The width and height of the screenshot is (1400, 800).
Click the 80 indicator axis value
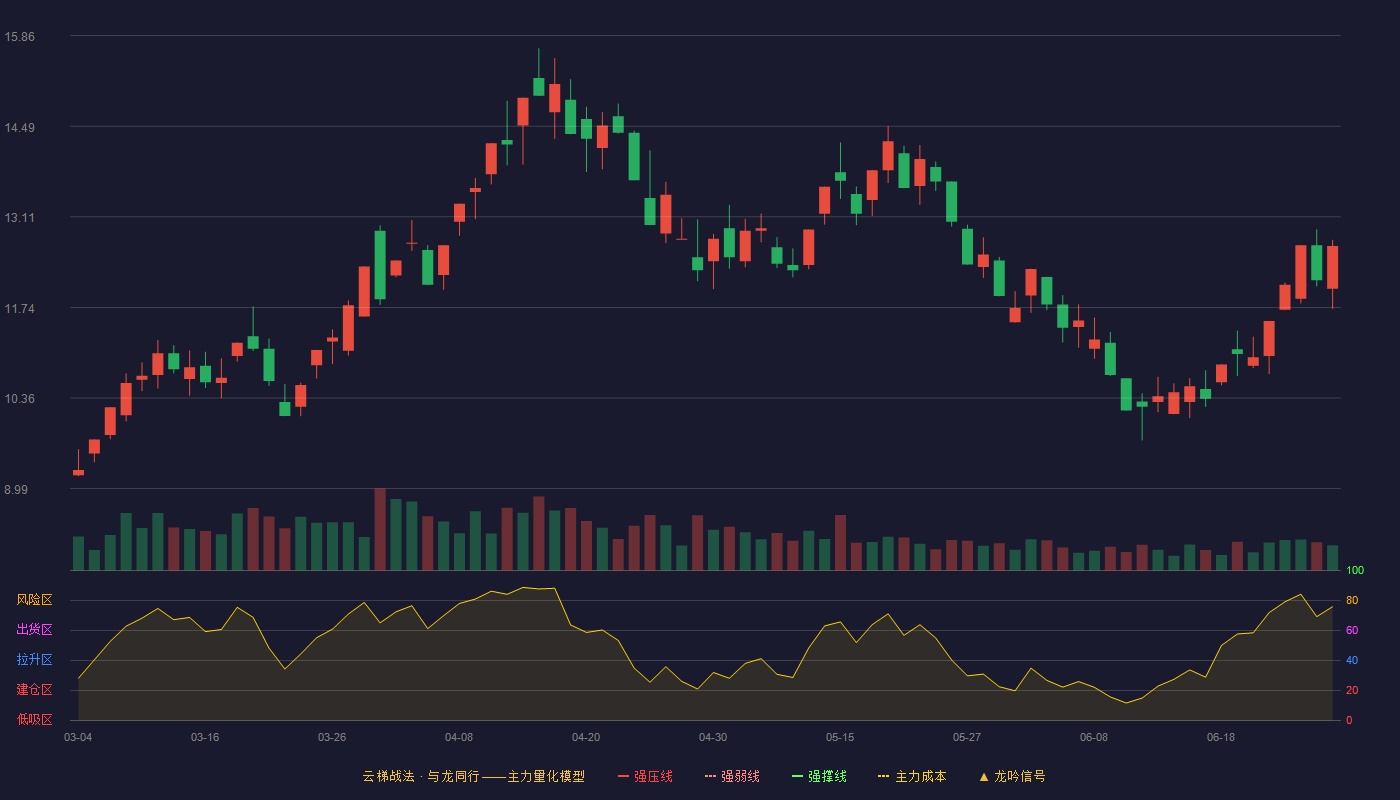1352,600
